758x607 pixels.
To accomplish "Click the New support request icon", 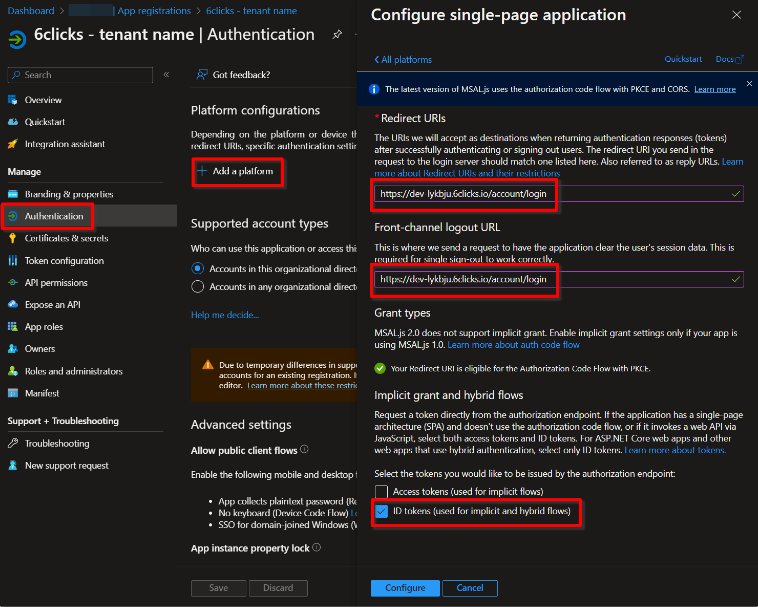I will click(13, 465).
